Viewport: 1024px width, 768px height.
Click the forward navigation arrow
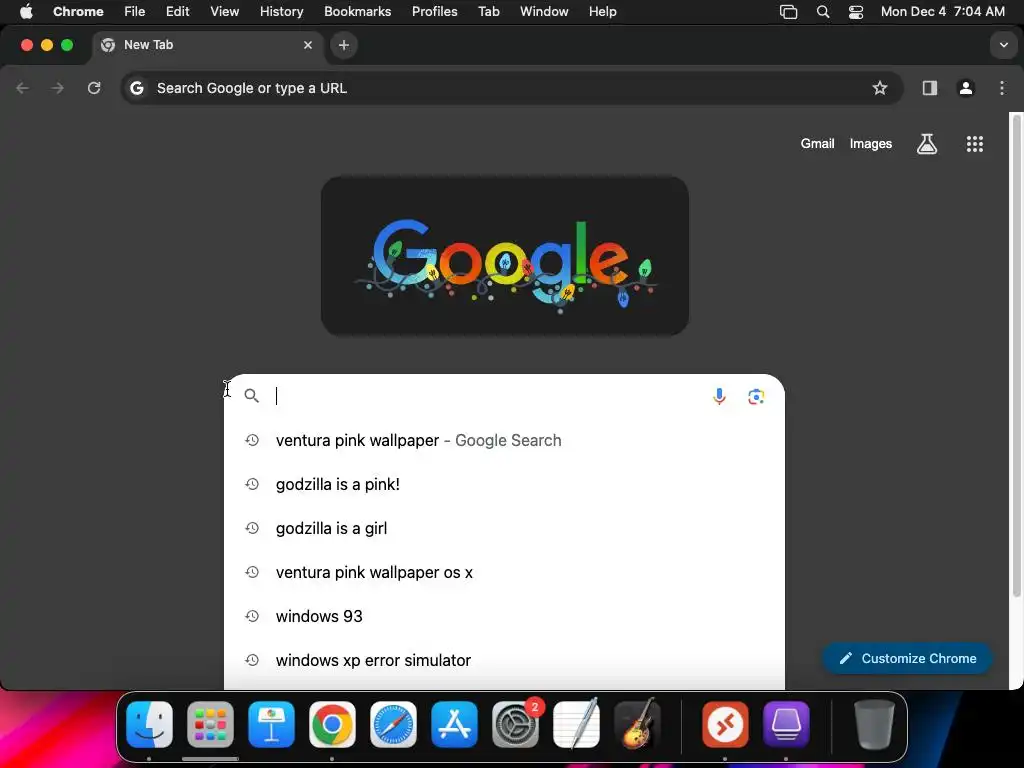tap(58, 88)
